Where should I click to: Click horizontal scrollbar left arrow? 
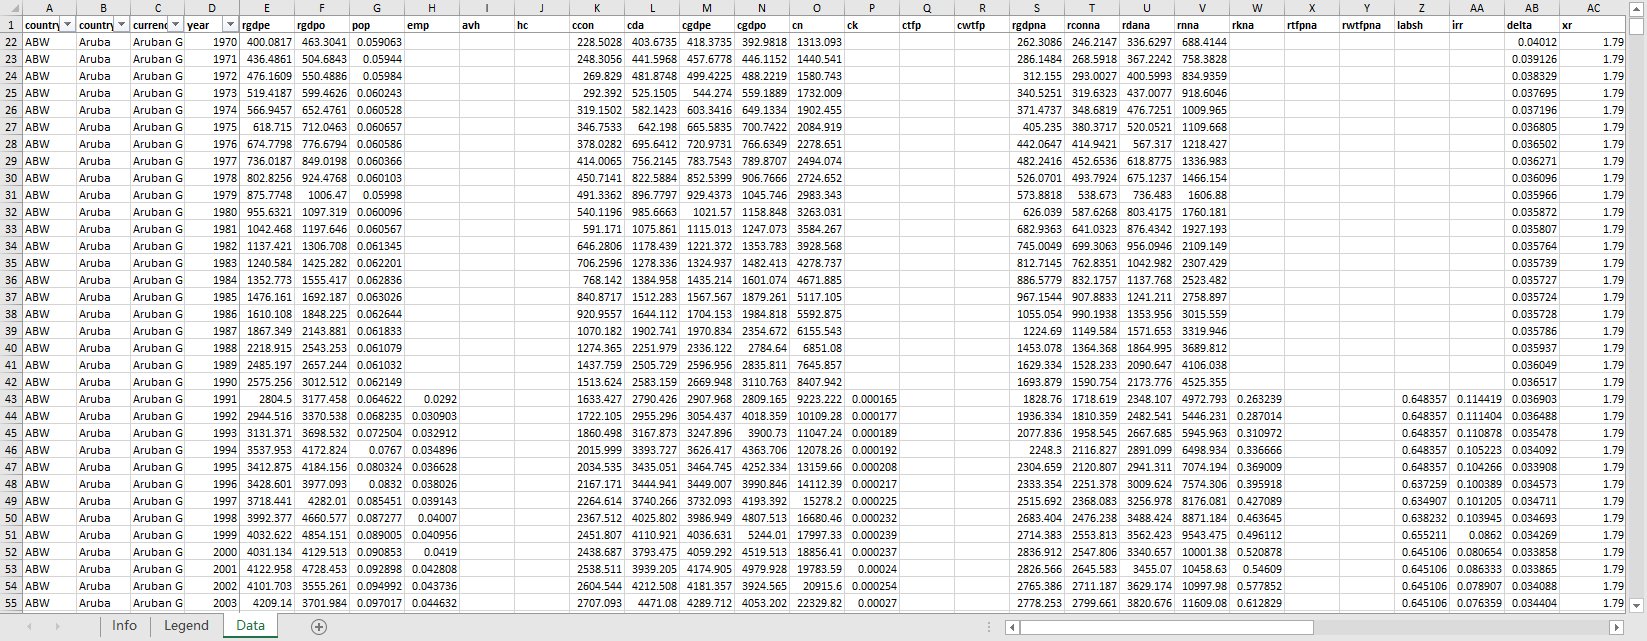[x=1012, y=627]
